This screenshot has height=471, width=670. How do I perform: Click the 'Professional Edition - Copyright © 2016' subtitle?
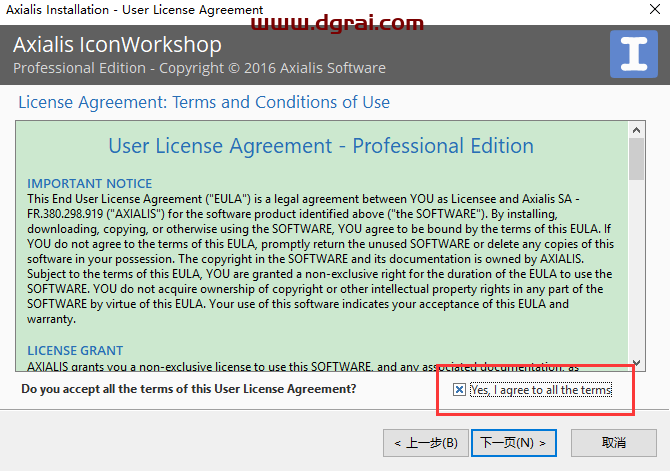[199, 68]
